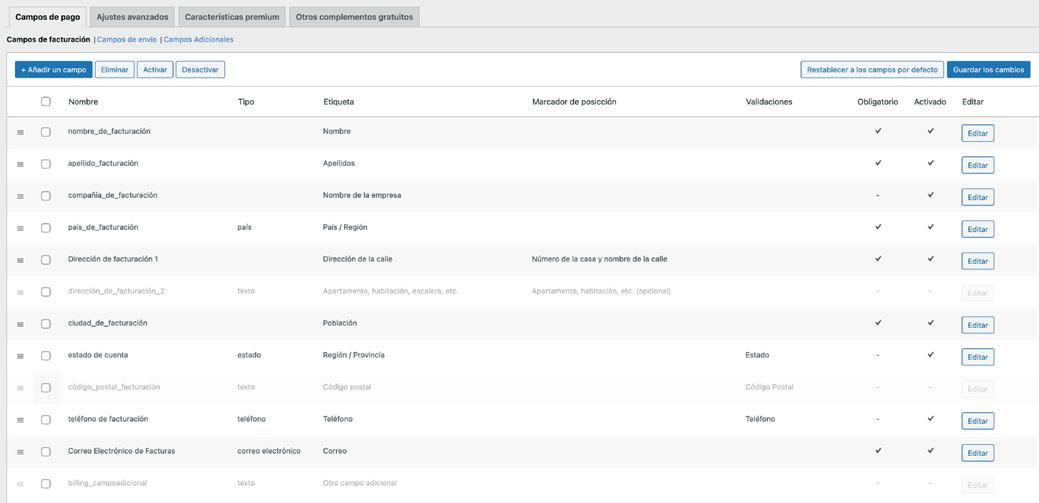Select checkbox for país_de_facturación
The height and width of the screenshot is (503, 1039).
(46, 228)
